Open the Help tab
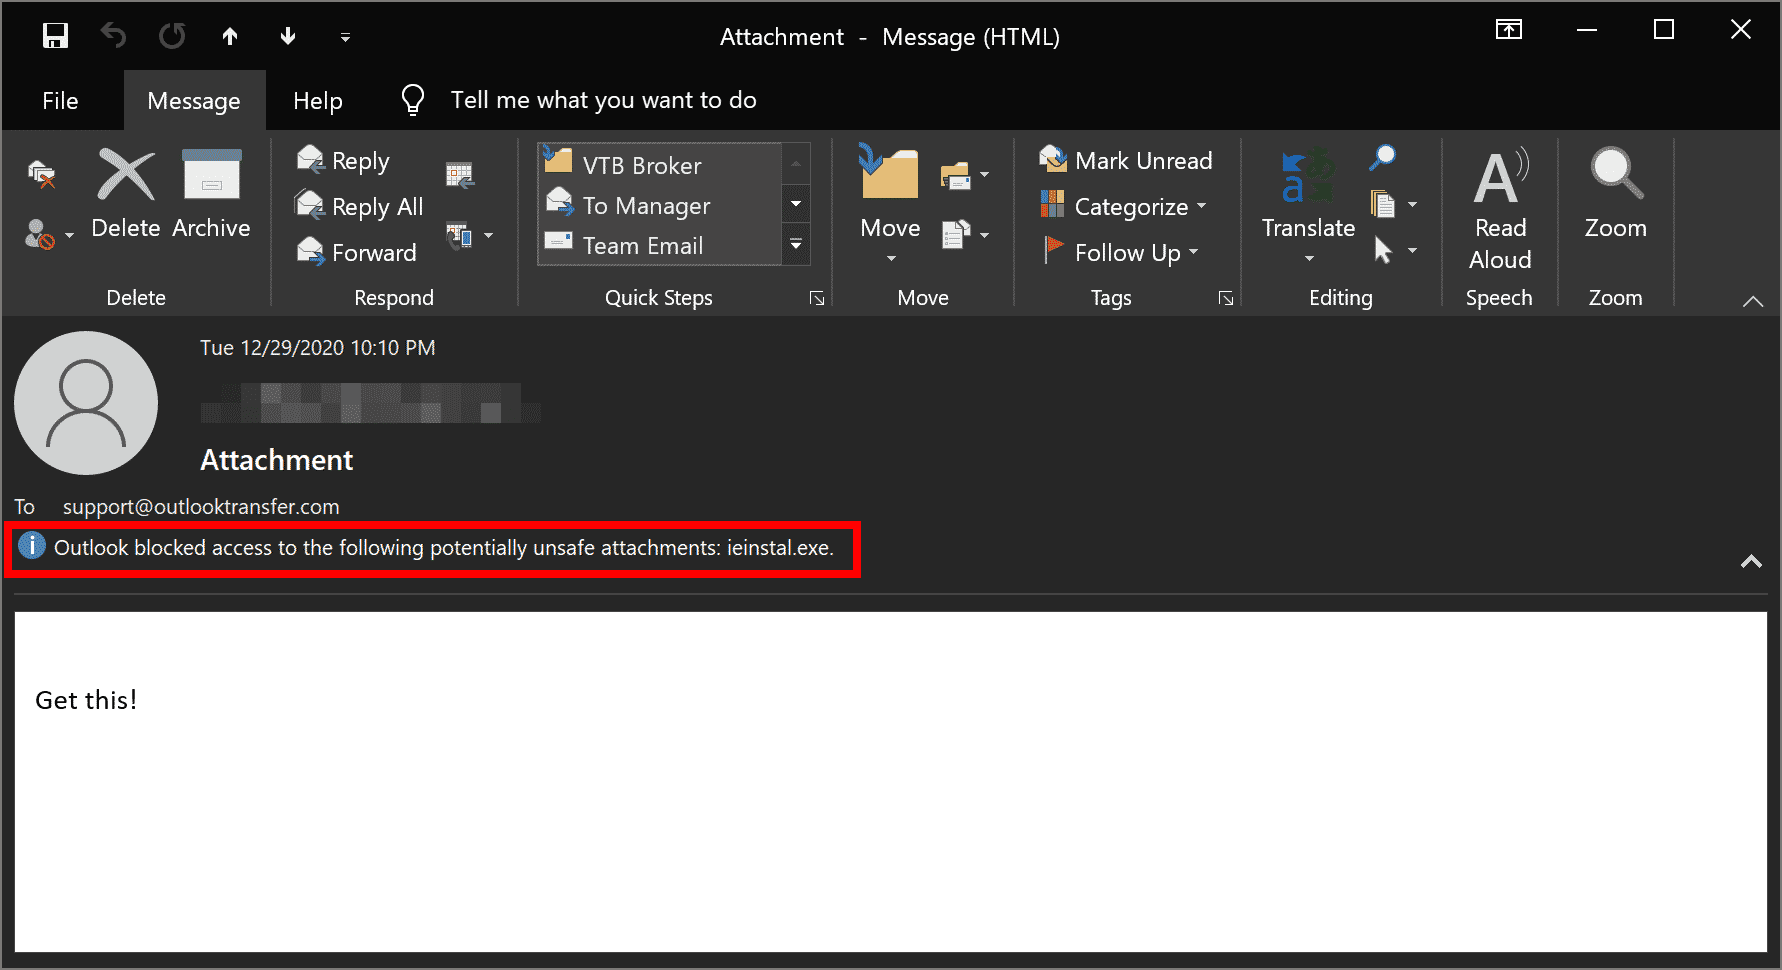The height and width of the screenshot is (970, 1782). 317,100
